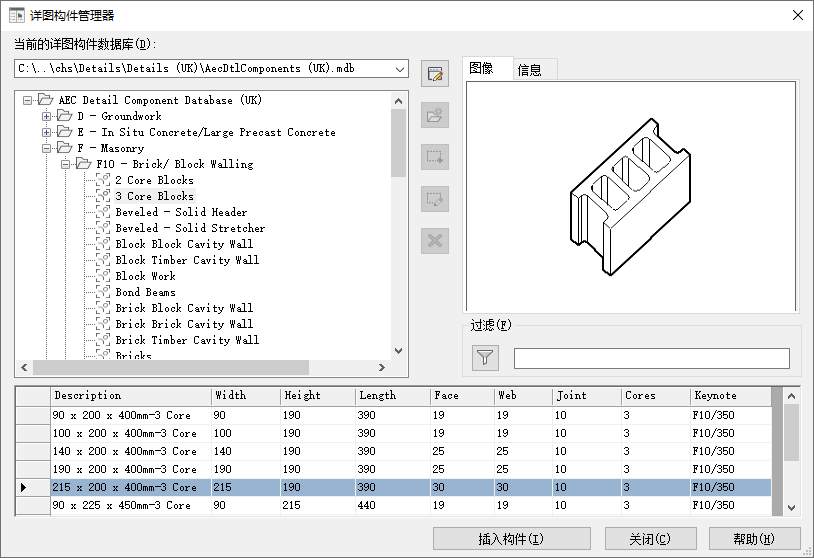
Task: Click the tree horizontal scrollbar thumb
Action: 171,368
